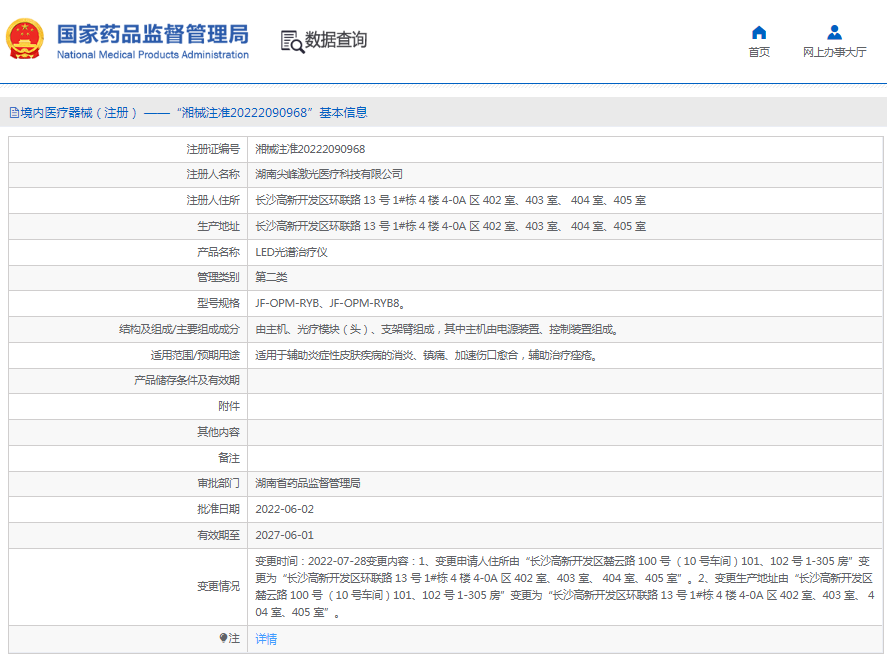Click the expiry date 2027-06-01
The width and height of the screenshot is (887, 659).
pyautogui.click(x=284, y=535)
